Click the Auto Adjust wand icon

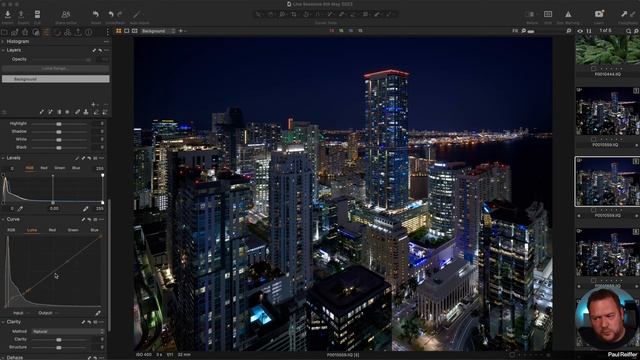coord(137,14)
